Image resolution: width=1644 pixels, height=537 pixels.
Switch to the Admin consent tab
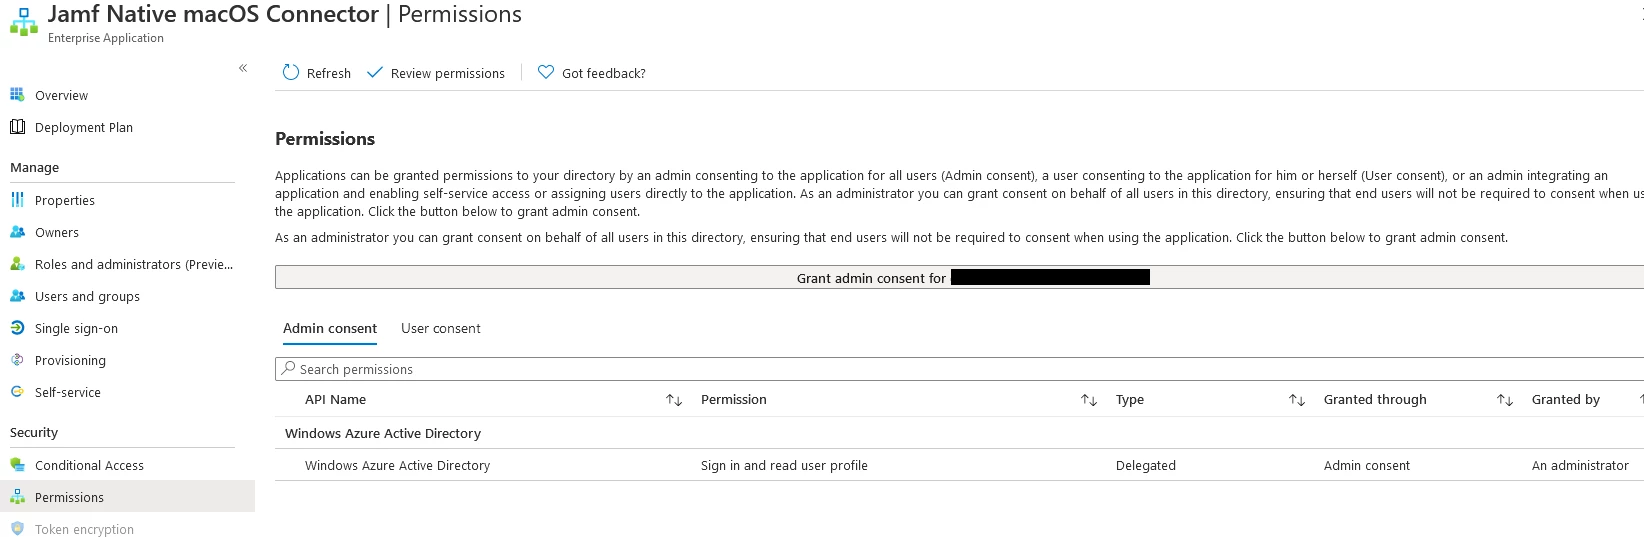[x=330, y=328]
